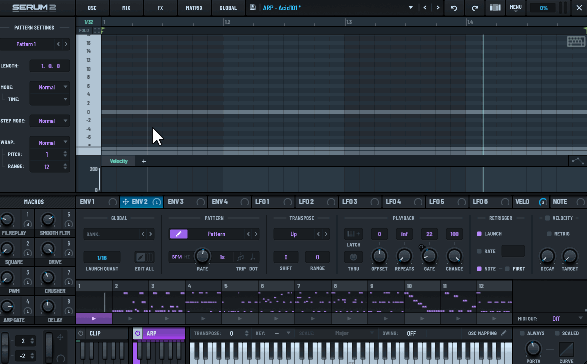Viewport: 587px width, 364px height.
Task: Switch to the MIX tab
Action: [x=126, y=8]
